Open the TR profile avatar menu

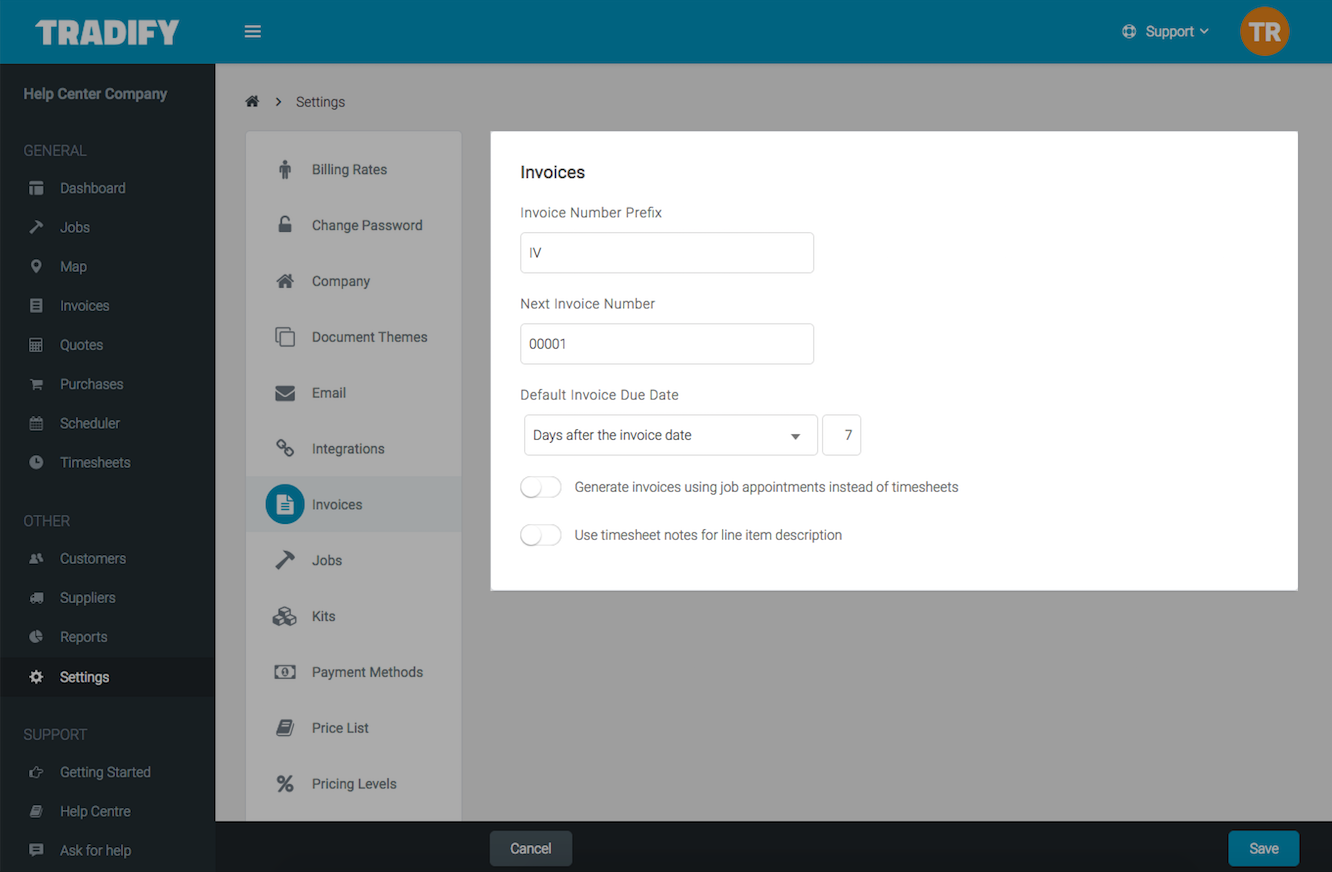[1264, 31]
